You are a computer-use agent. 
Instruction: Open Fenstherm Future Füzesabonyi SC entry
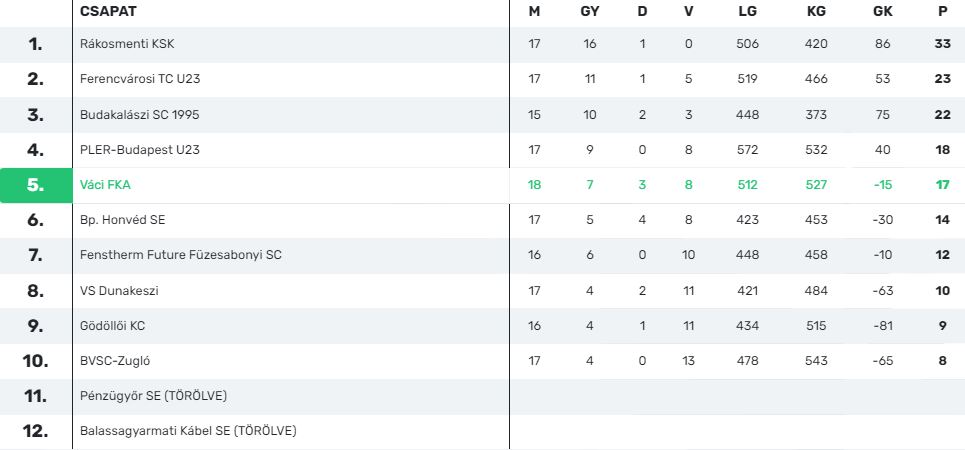pyautogui.click(x=180, y=255)
